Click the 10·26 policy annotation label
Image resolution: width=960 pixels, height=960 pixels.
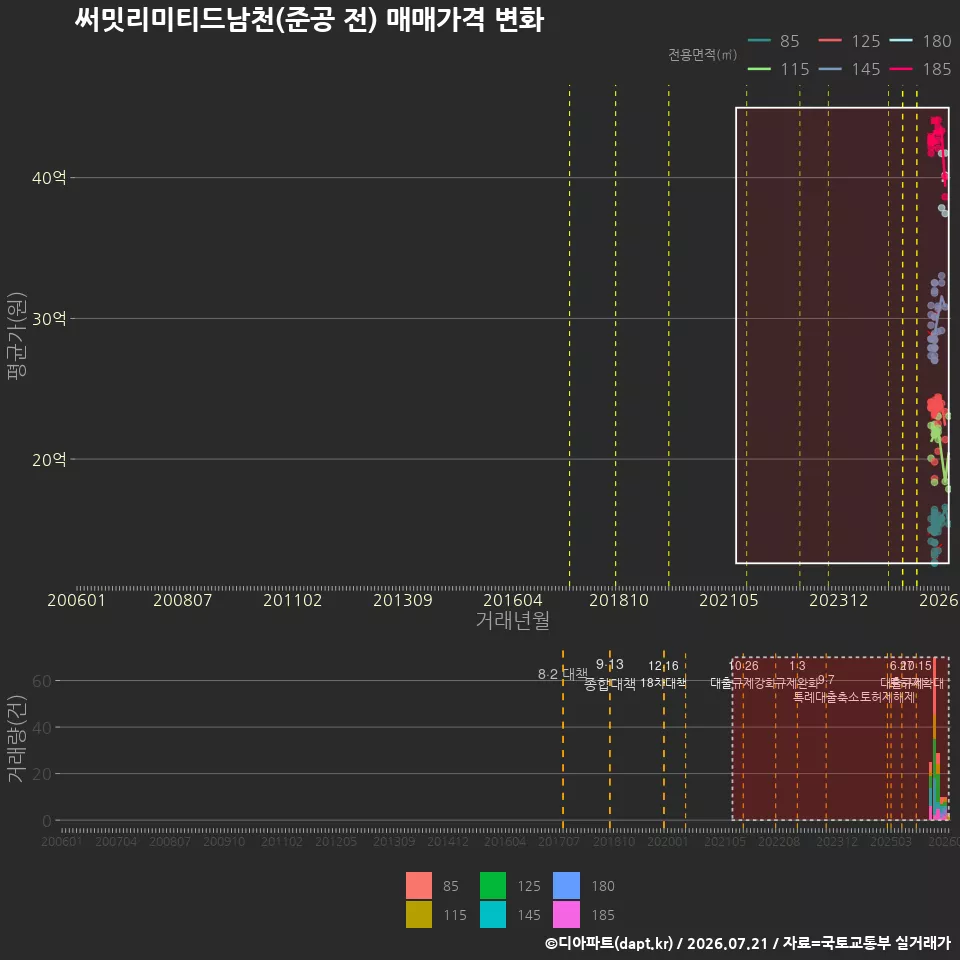tap(743, 666)
